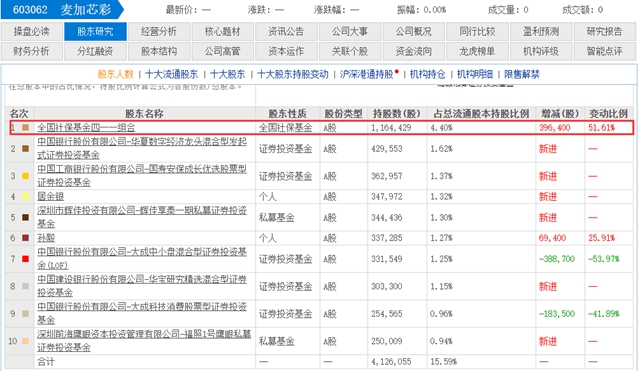Open 国泰安保成长优选股票型 fund link
This screenshot has width=640, height=371.
142,176
